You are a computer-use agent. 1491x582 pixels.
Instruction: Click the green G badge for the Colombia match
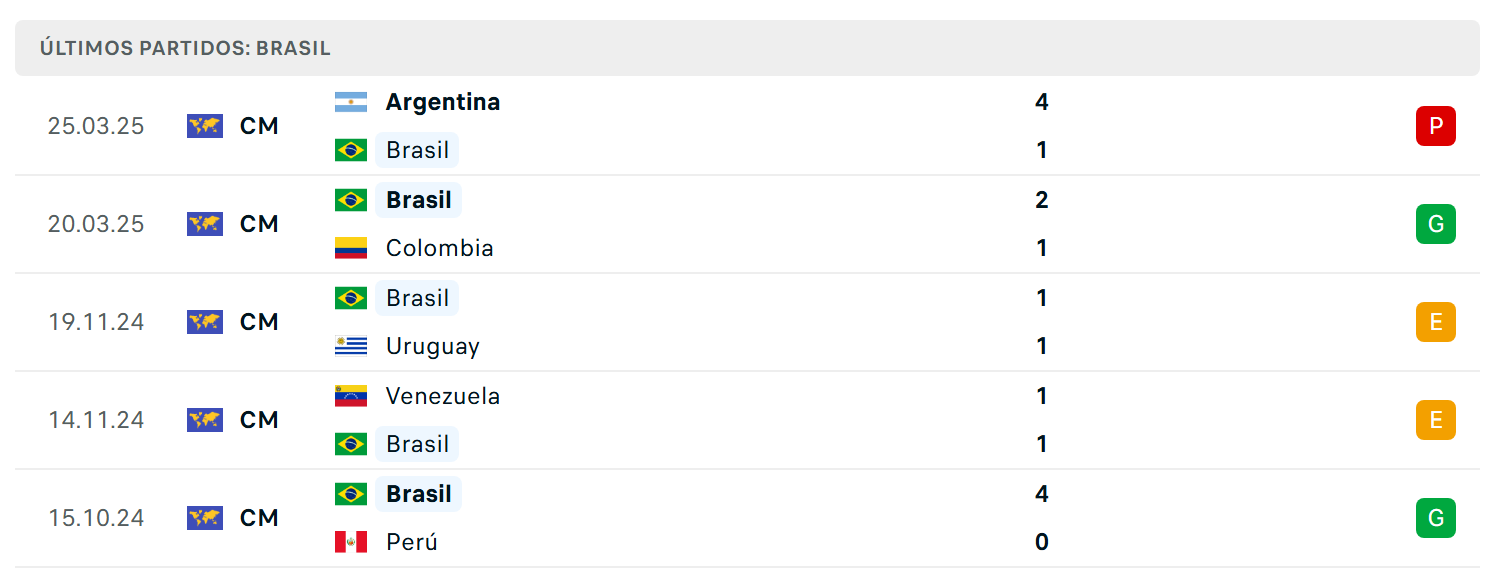pos(1436,224)
